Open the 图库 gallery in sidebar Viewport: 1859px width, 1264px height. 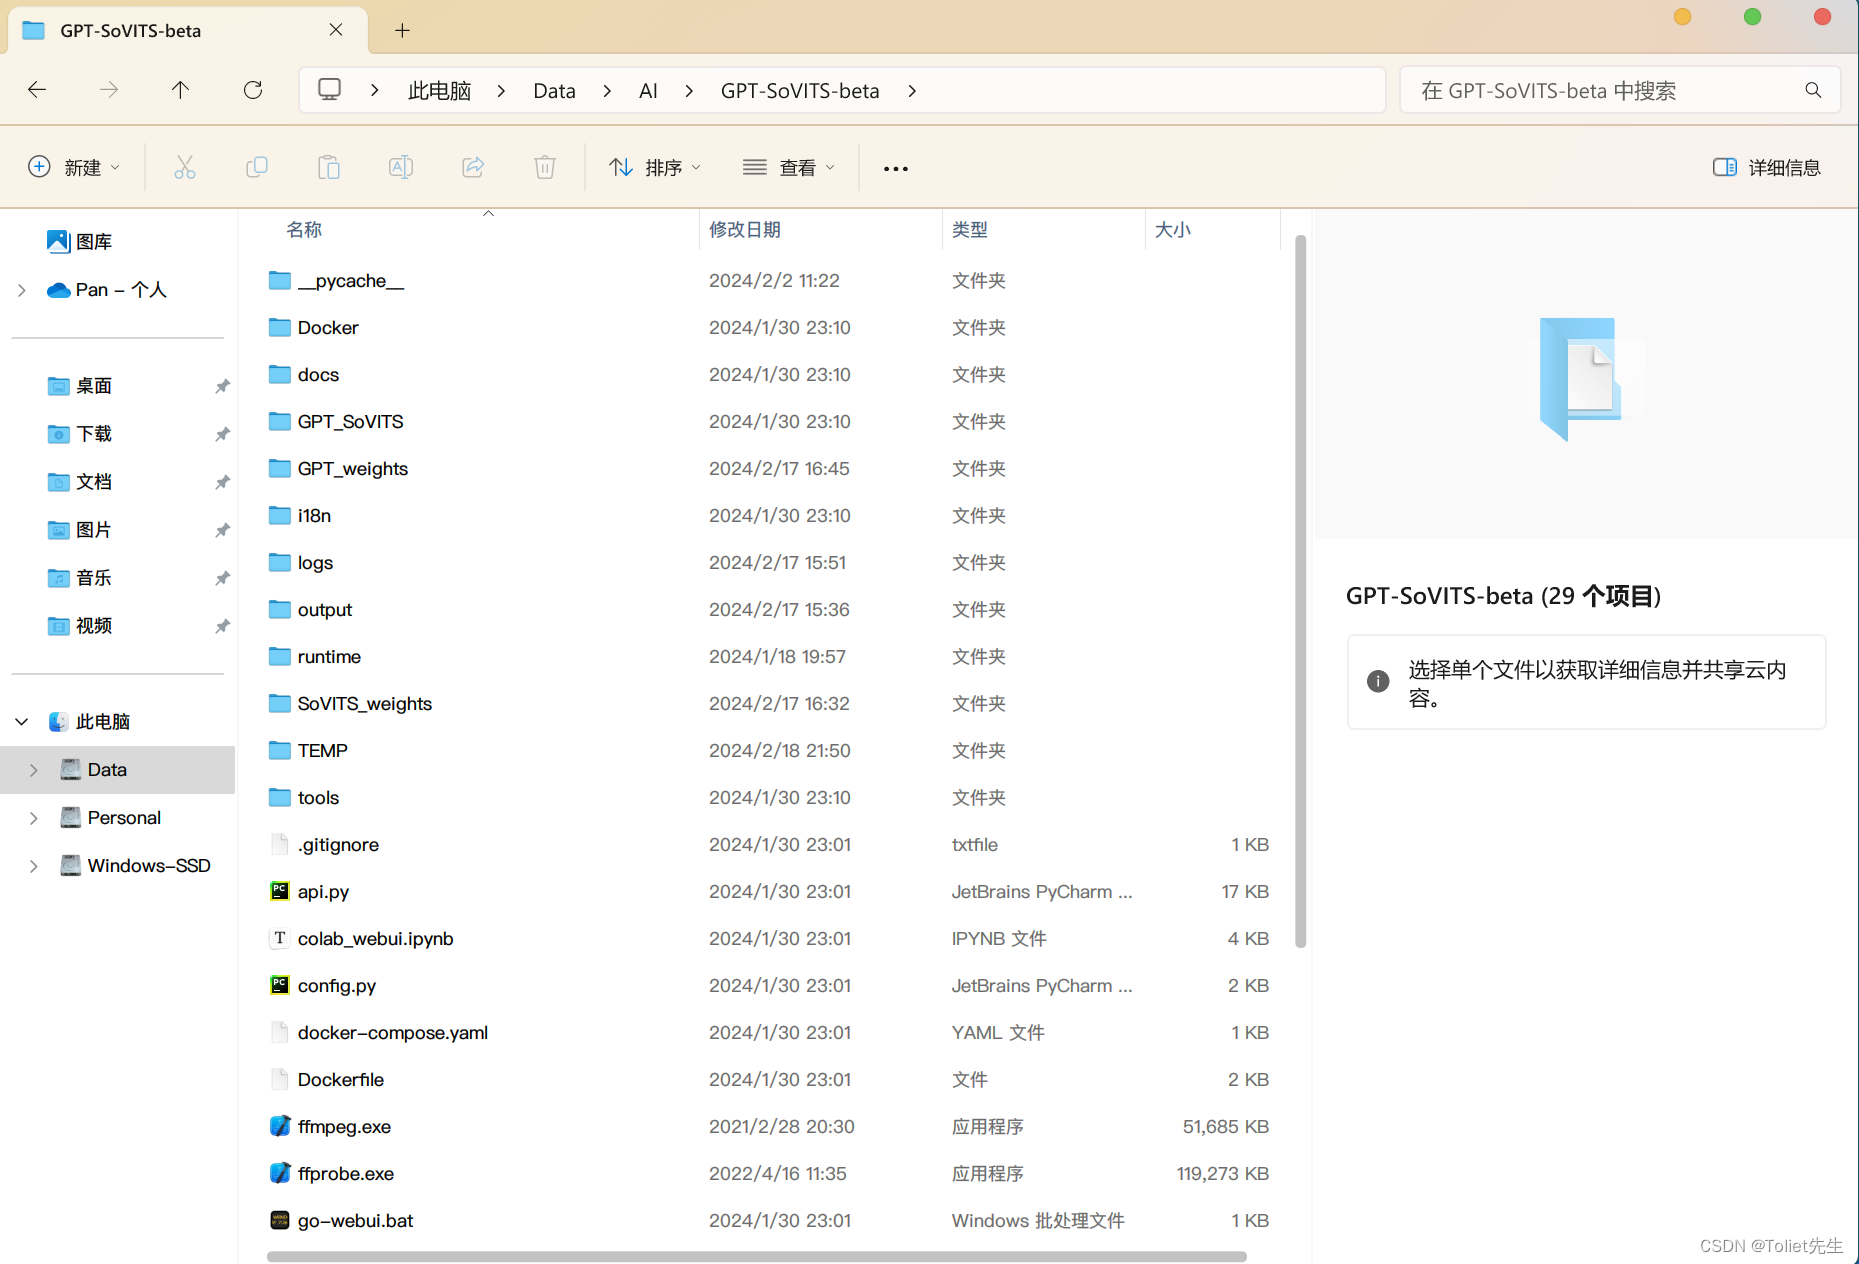pyautogui.click(x=80, y=241)
